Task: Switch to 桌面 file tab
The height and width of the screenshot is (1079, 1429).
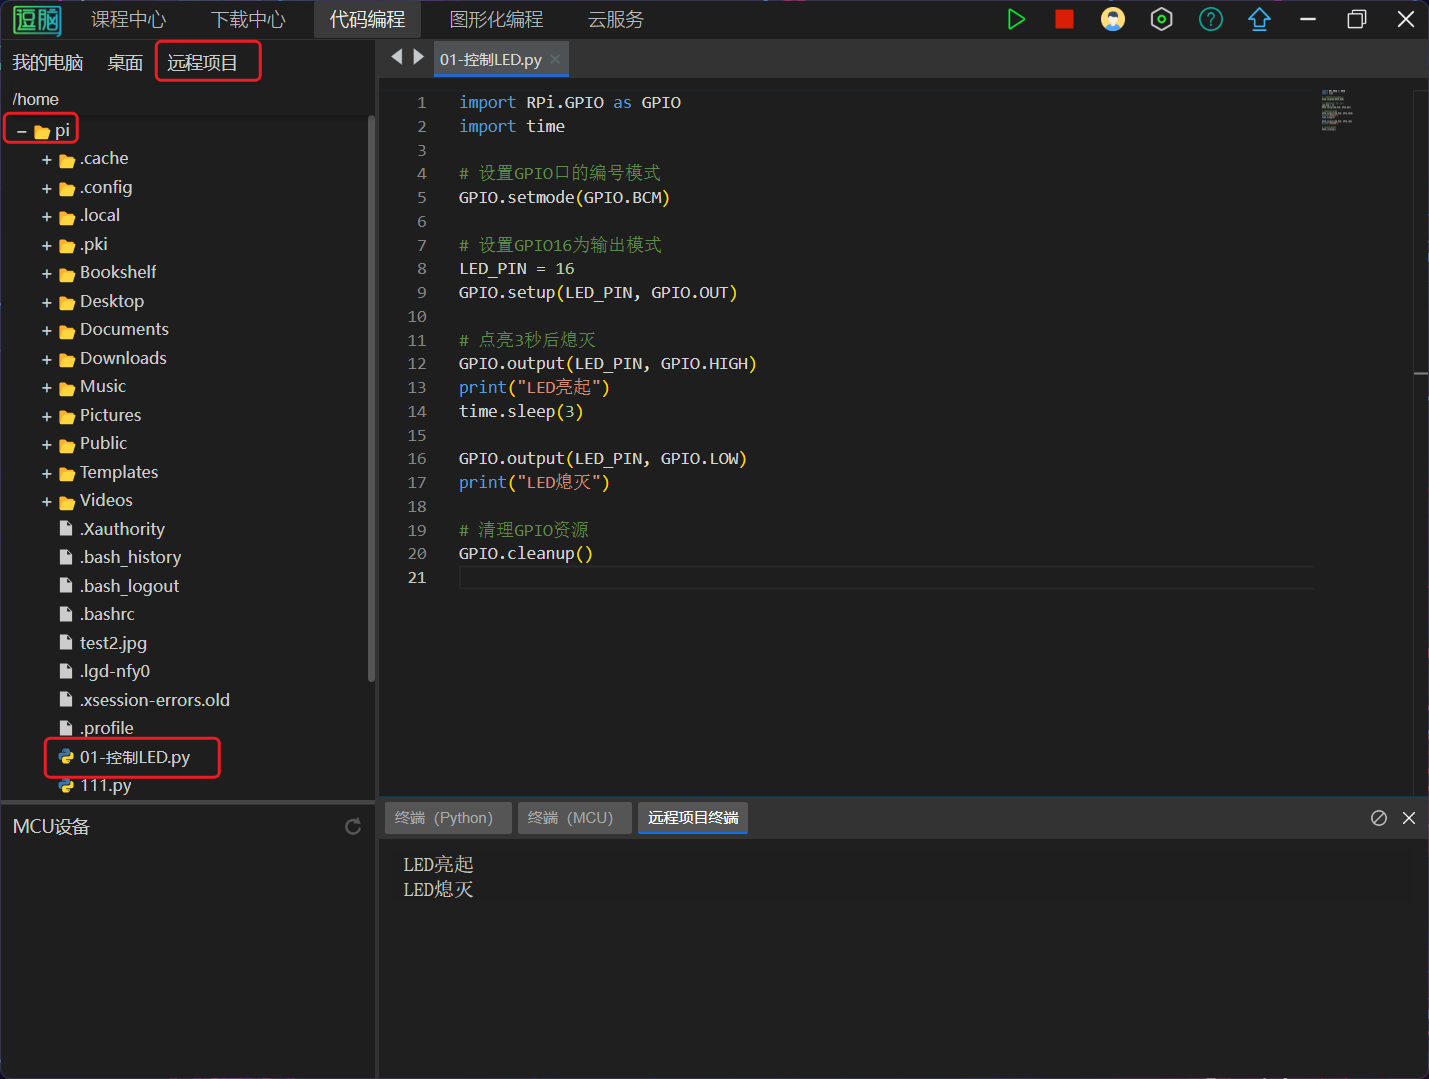Action: coord(125,63)
